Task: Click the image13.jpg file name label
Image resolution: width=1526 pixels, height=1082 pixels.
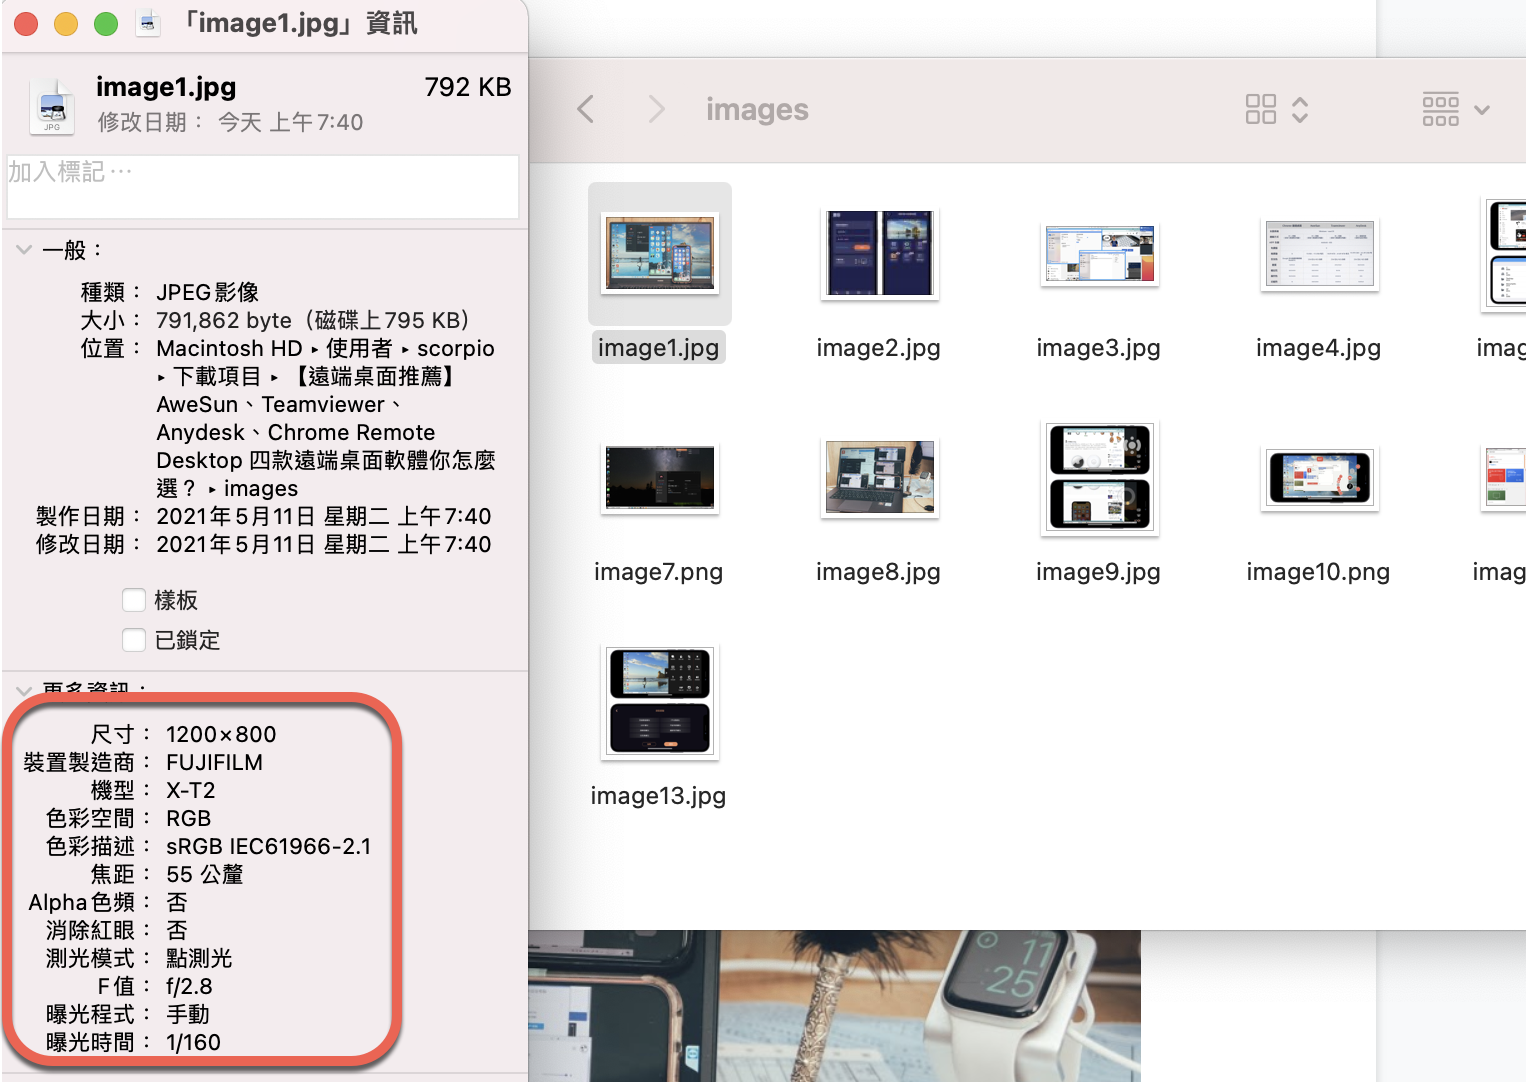Action: click(658, 796)
